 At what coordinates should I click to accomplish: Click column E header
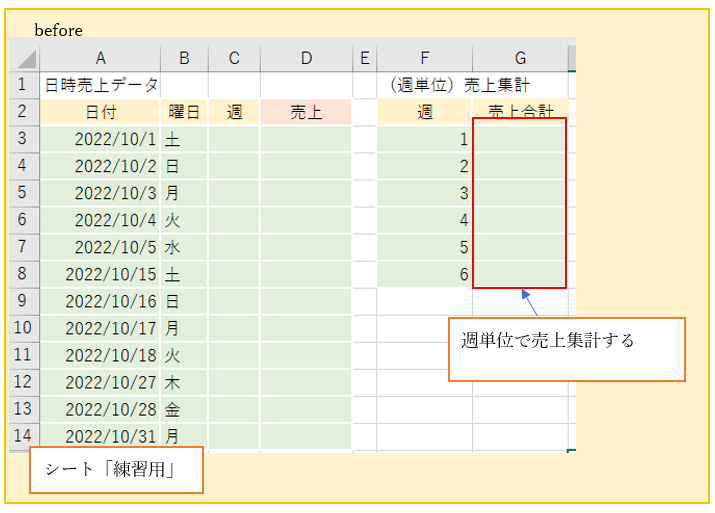point(364,58)
